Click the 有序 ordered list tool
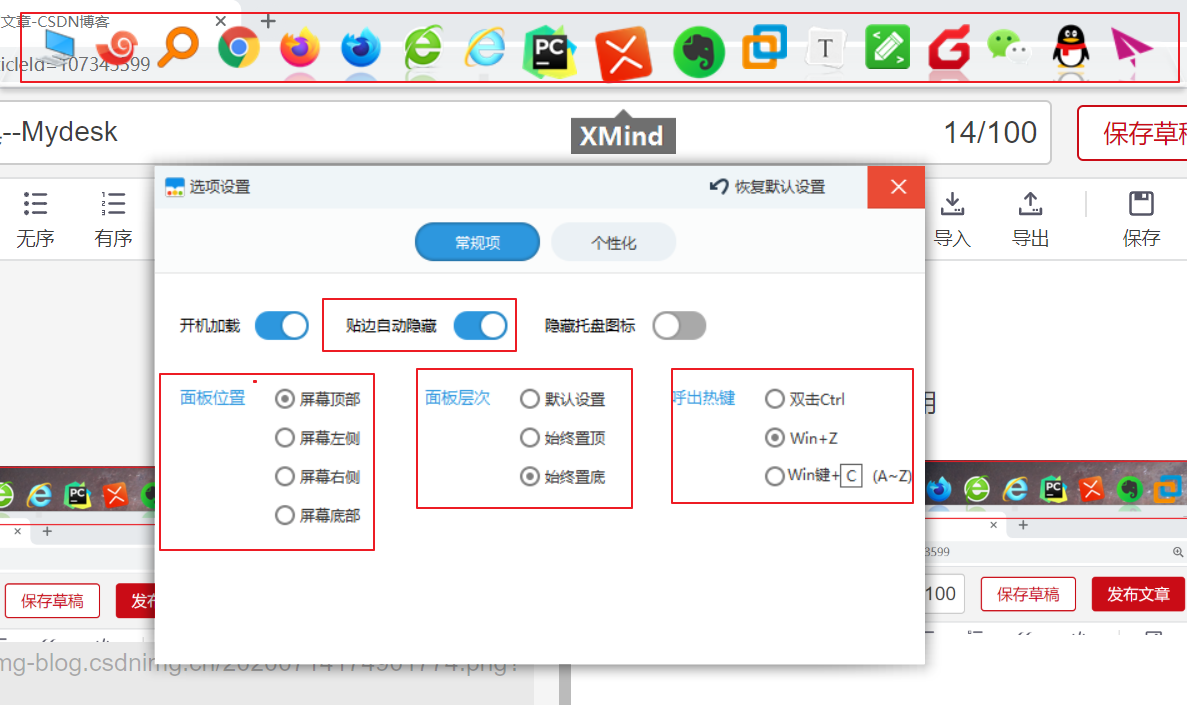The width and height of the screenshot is (1187, 705). tap(113, 220)
